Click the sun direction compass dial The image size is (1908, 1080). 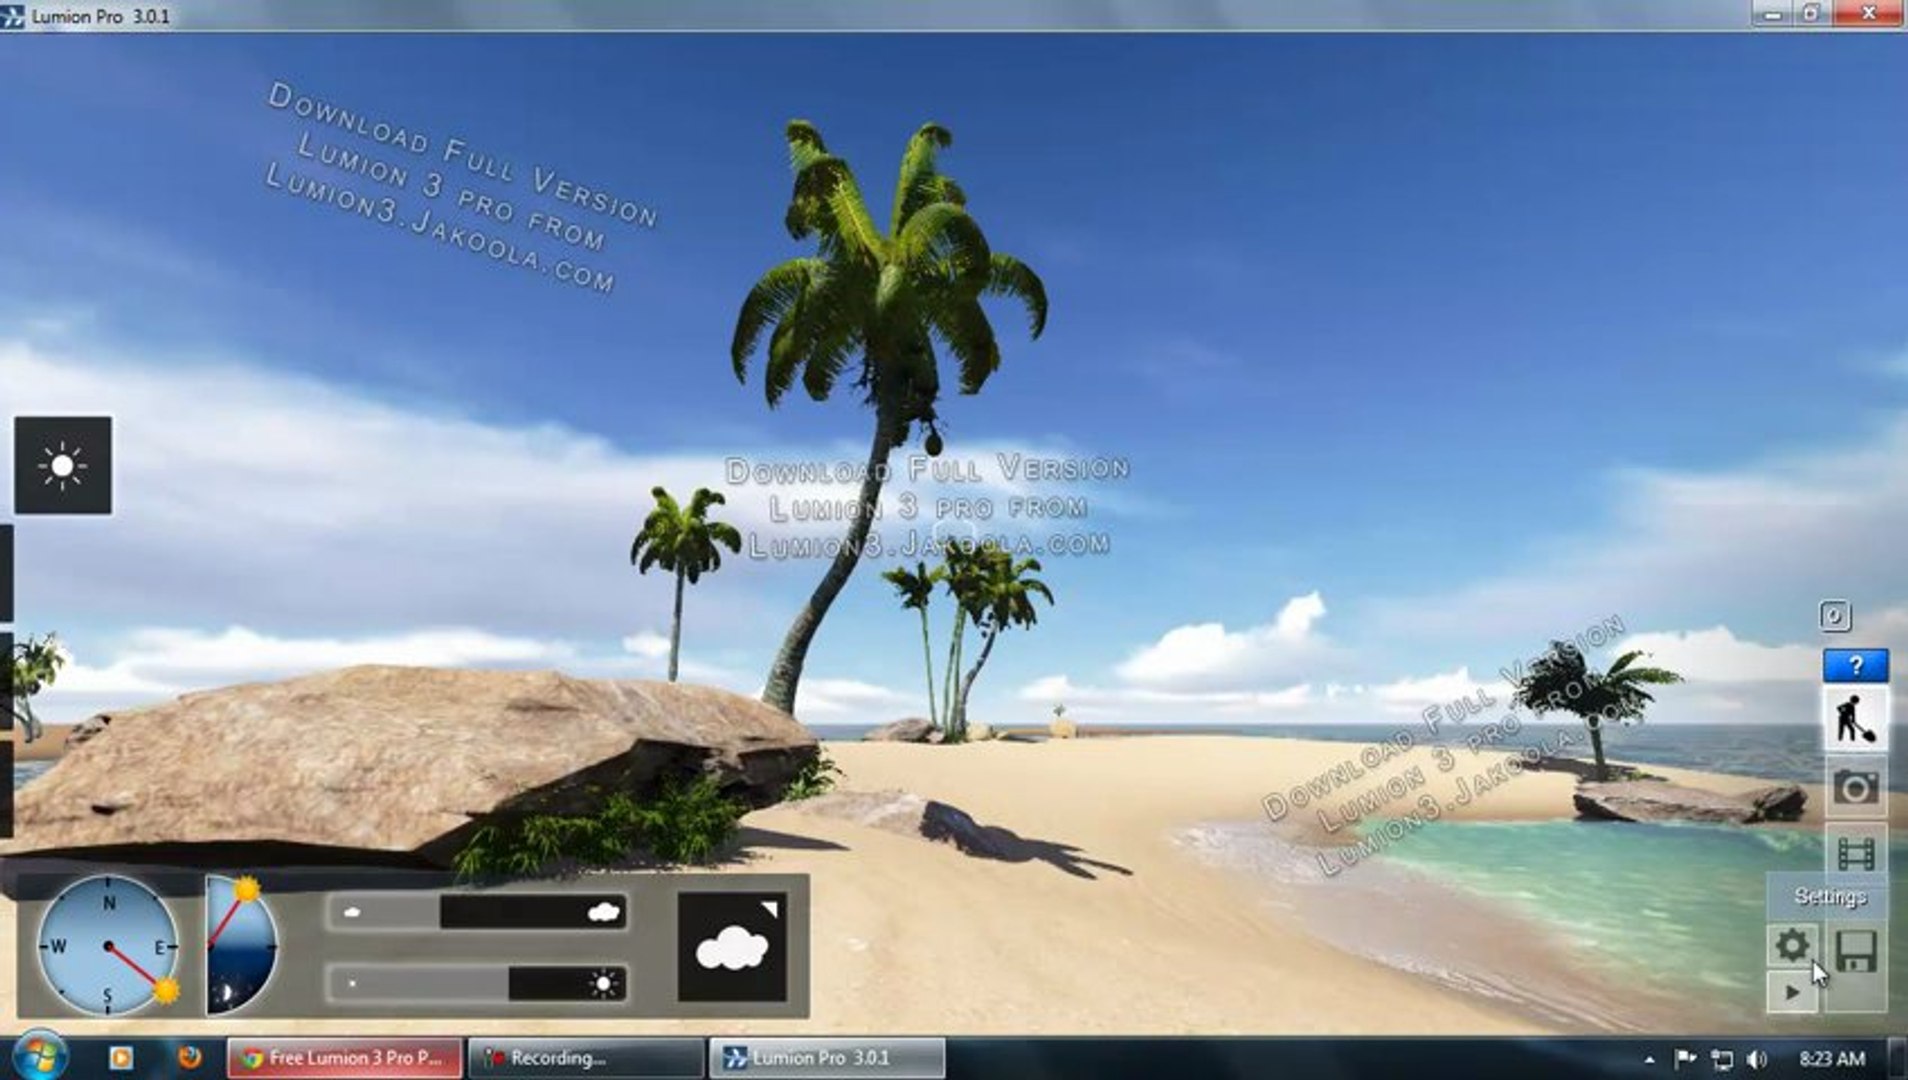pyautogui.click(x=108, y=945)
